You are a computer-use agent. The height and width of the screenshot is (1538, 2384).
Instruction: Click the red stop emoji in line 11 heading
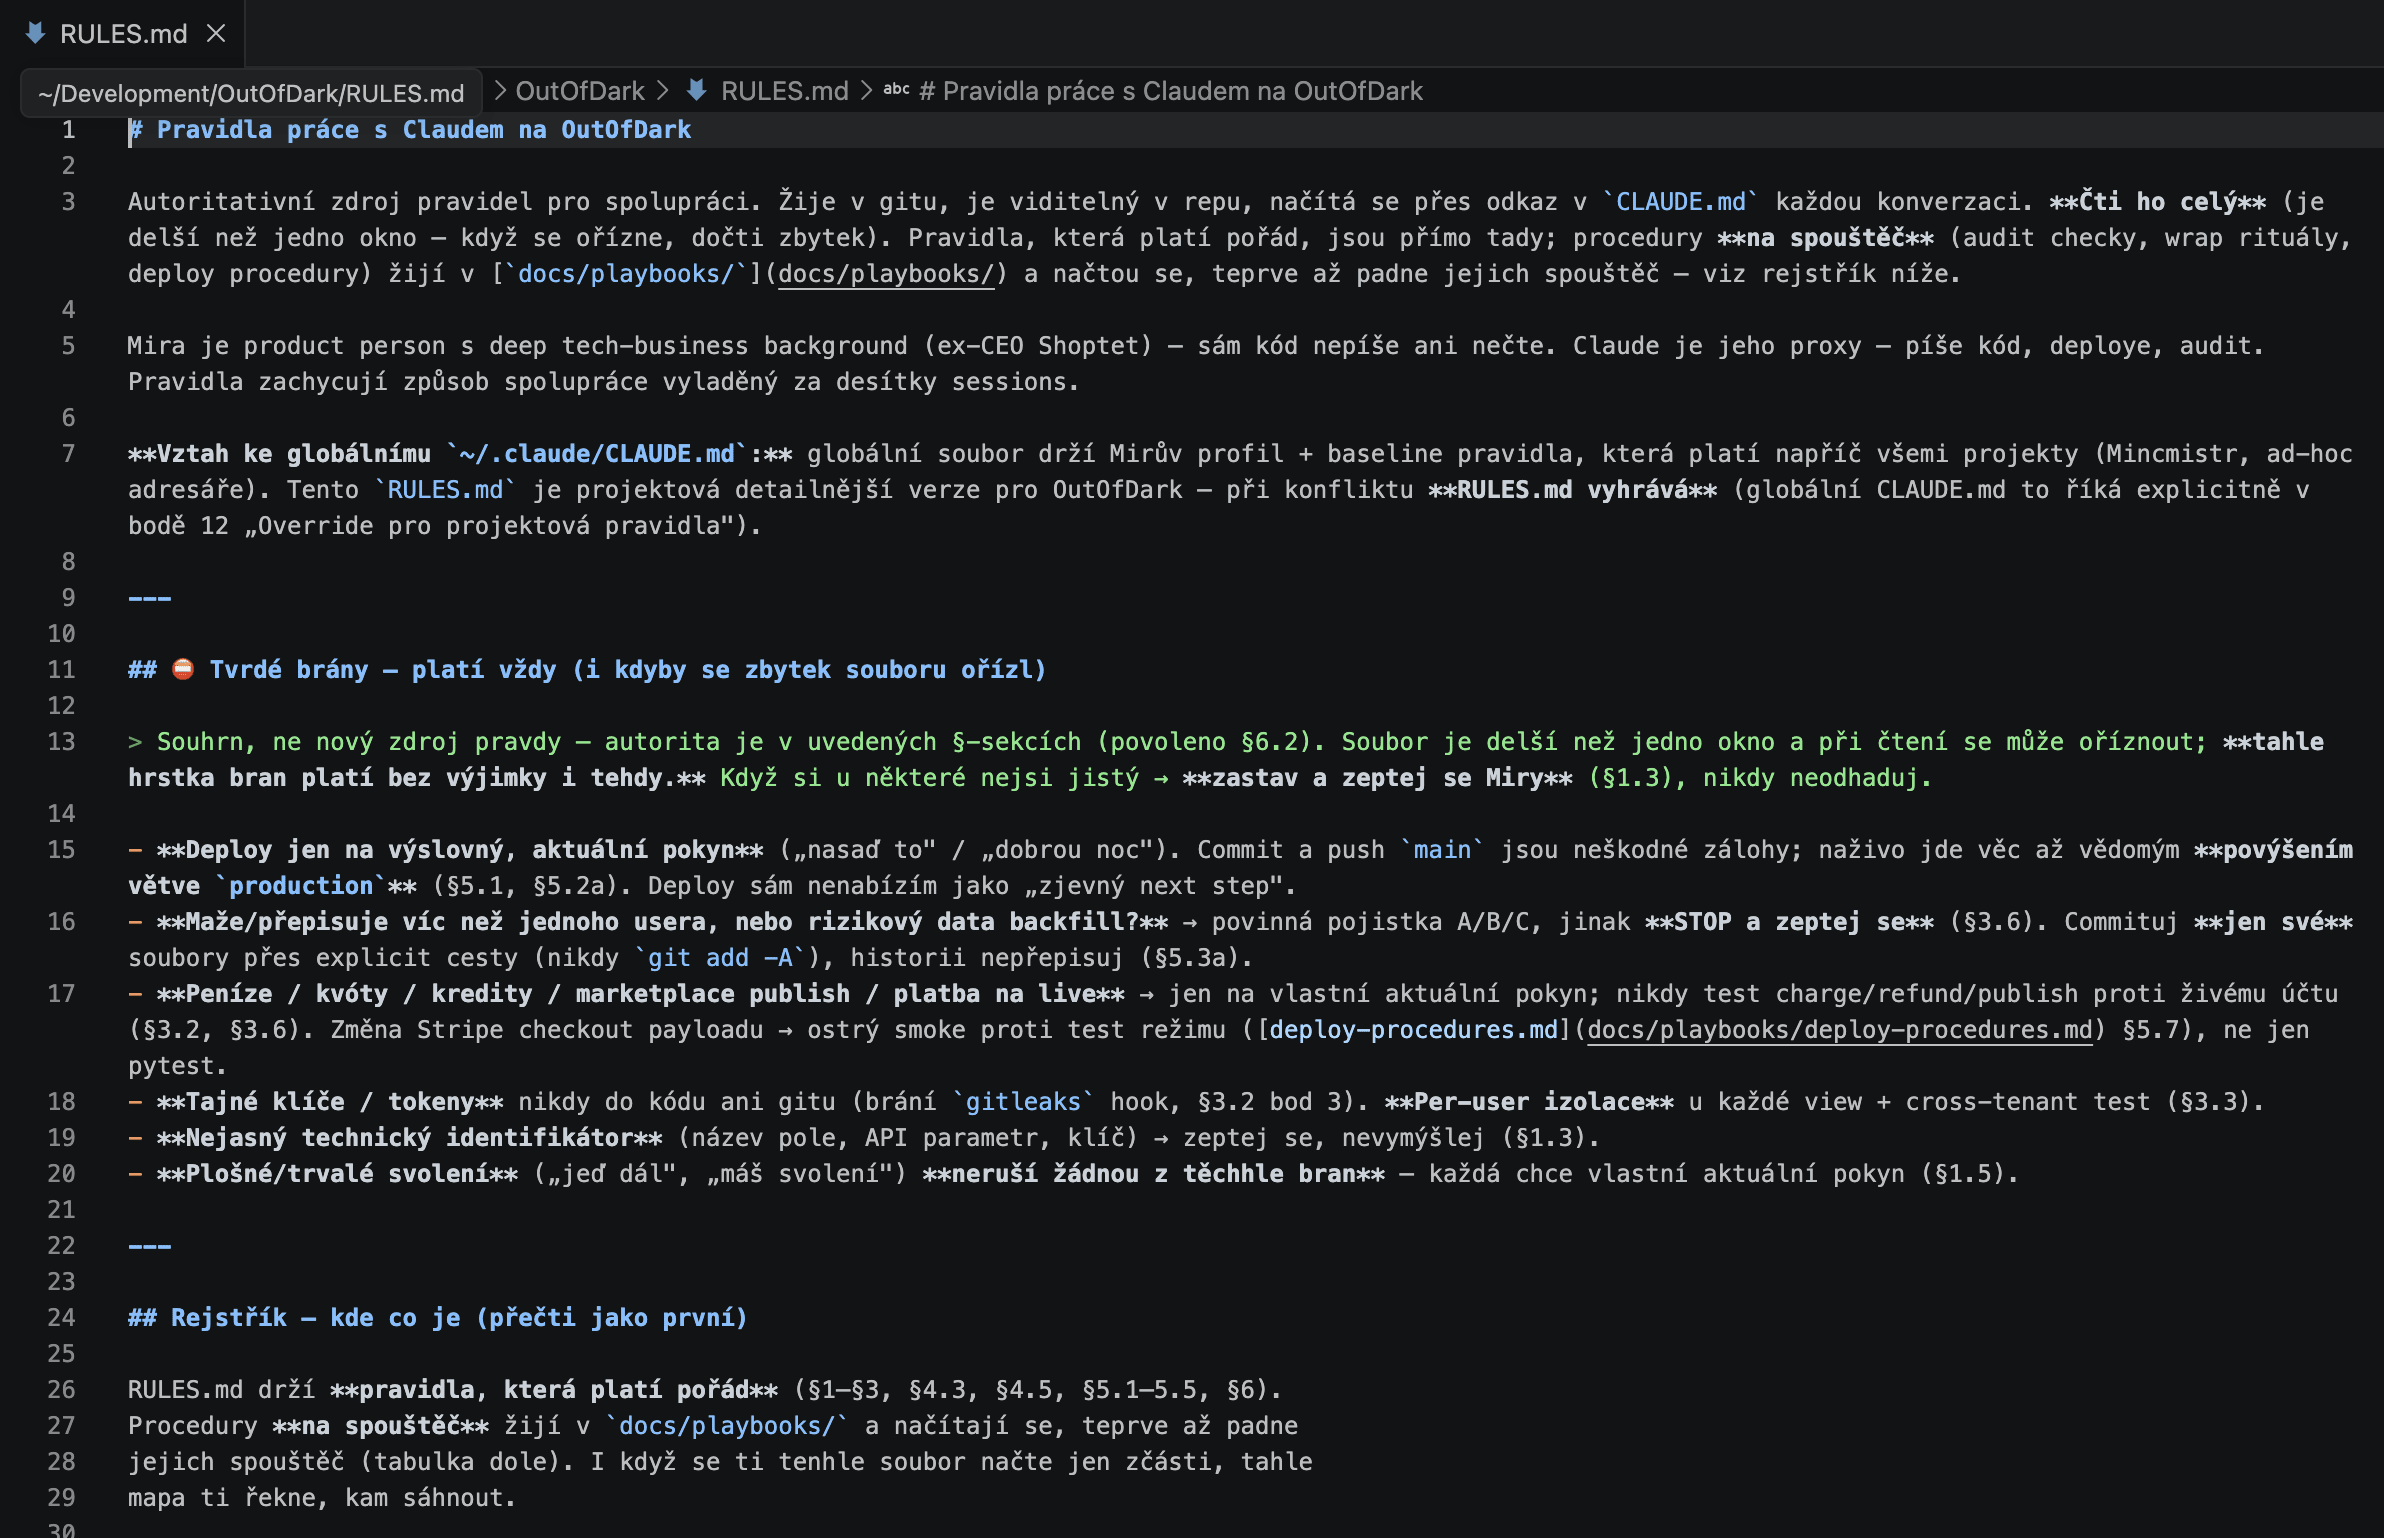pos(183,670)
